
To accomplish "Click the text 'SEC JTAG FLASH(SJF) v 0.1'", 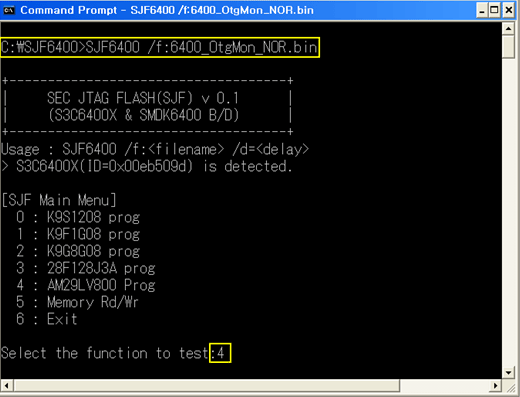I will click(143, 98).
